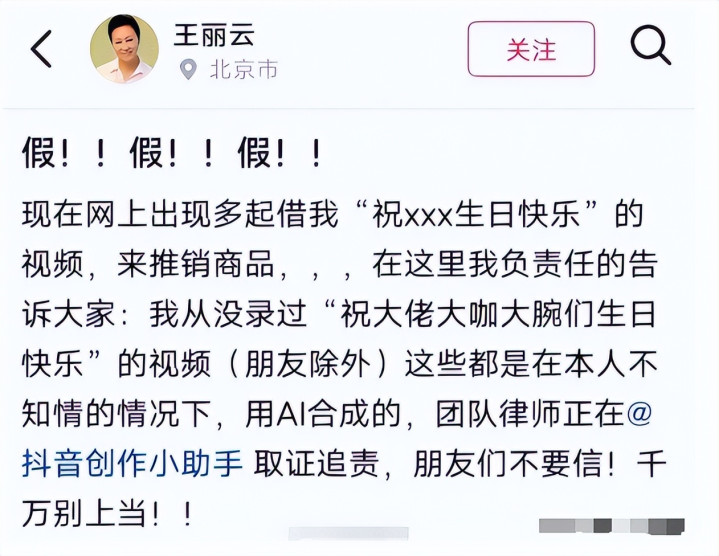The image size is (719, 556).
Task: Open the search magnifier icon
Action: pyautogui.click(x=650, y=45)
